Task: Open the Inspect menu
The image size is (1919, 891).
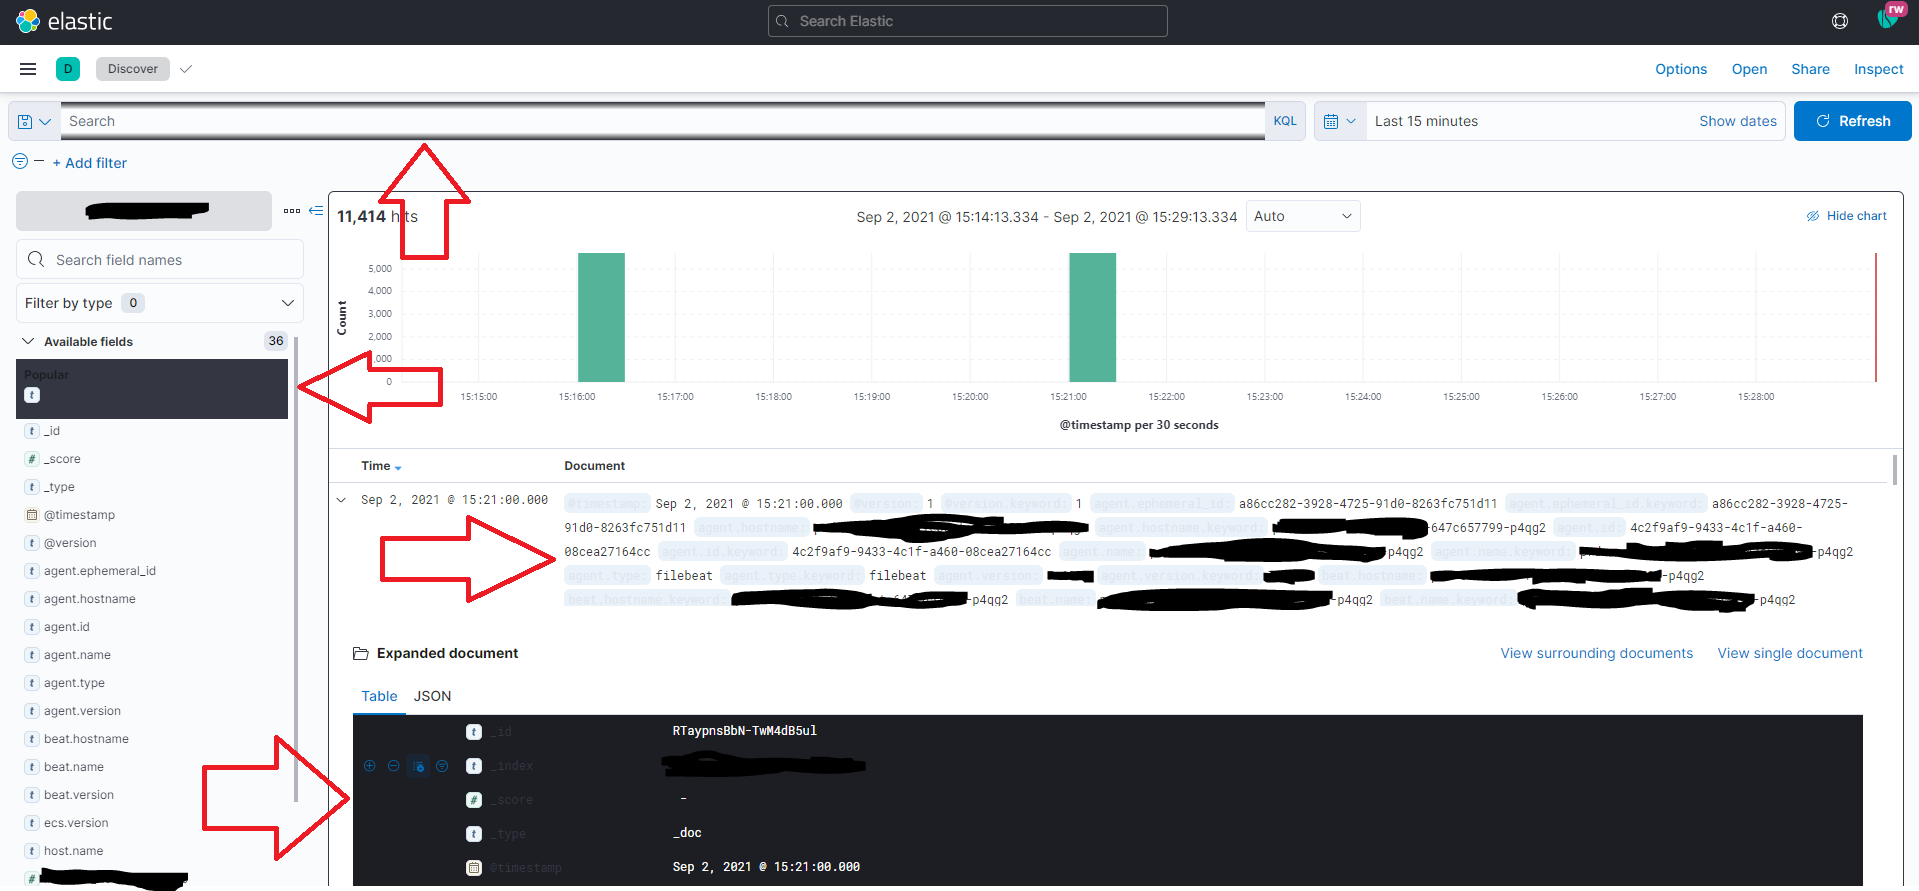Action: pyautogui.click(x=1878, y=69)
